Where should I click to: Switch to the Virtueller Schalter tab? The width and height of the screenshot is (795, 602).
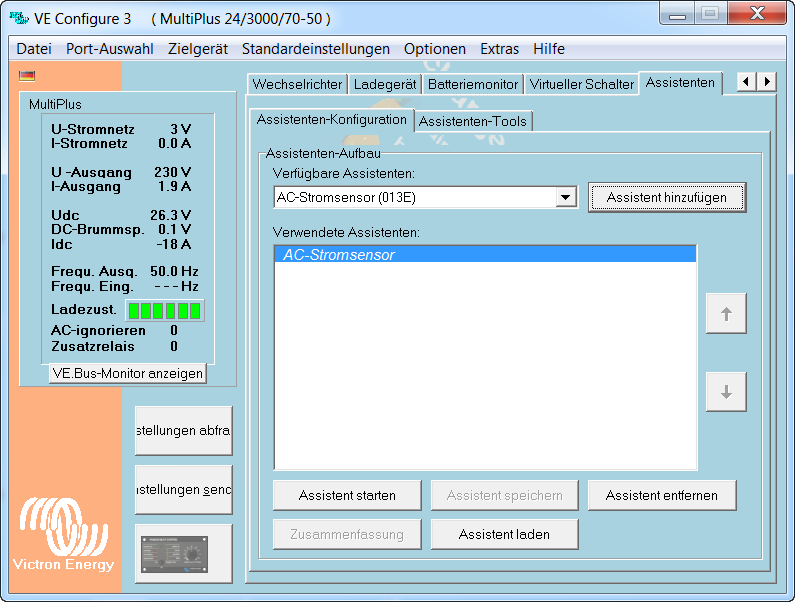[x=581, y=85]
